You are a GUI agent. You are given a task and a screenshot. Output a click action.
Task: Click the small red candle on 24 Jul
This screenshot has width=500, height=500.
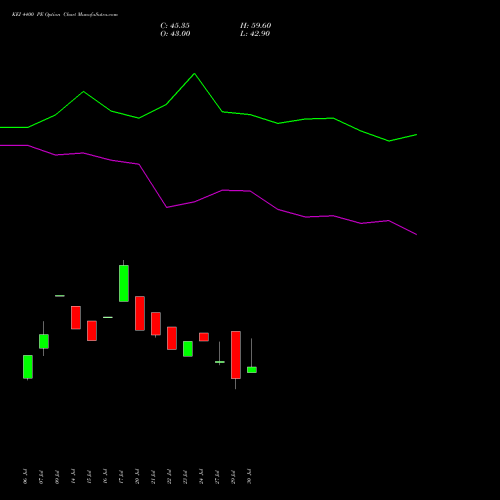pos(204,337)
